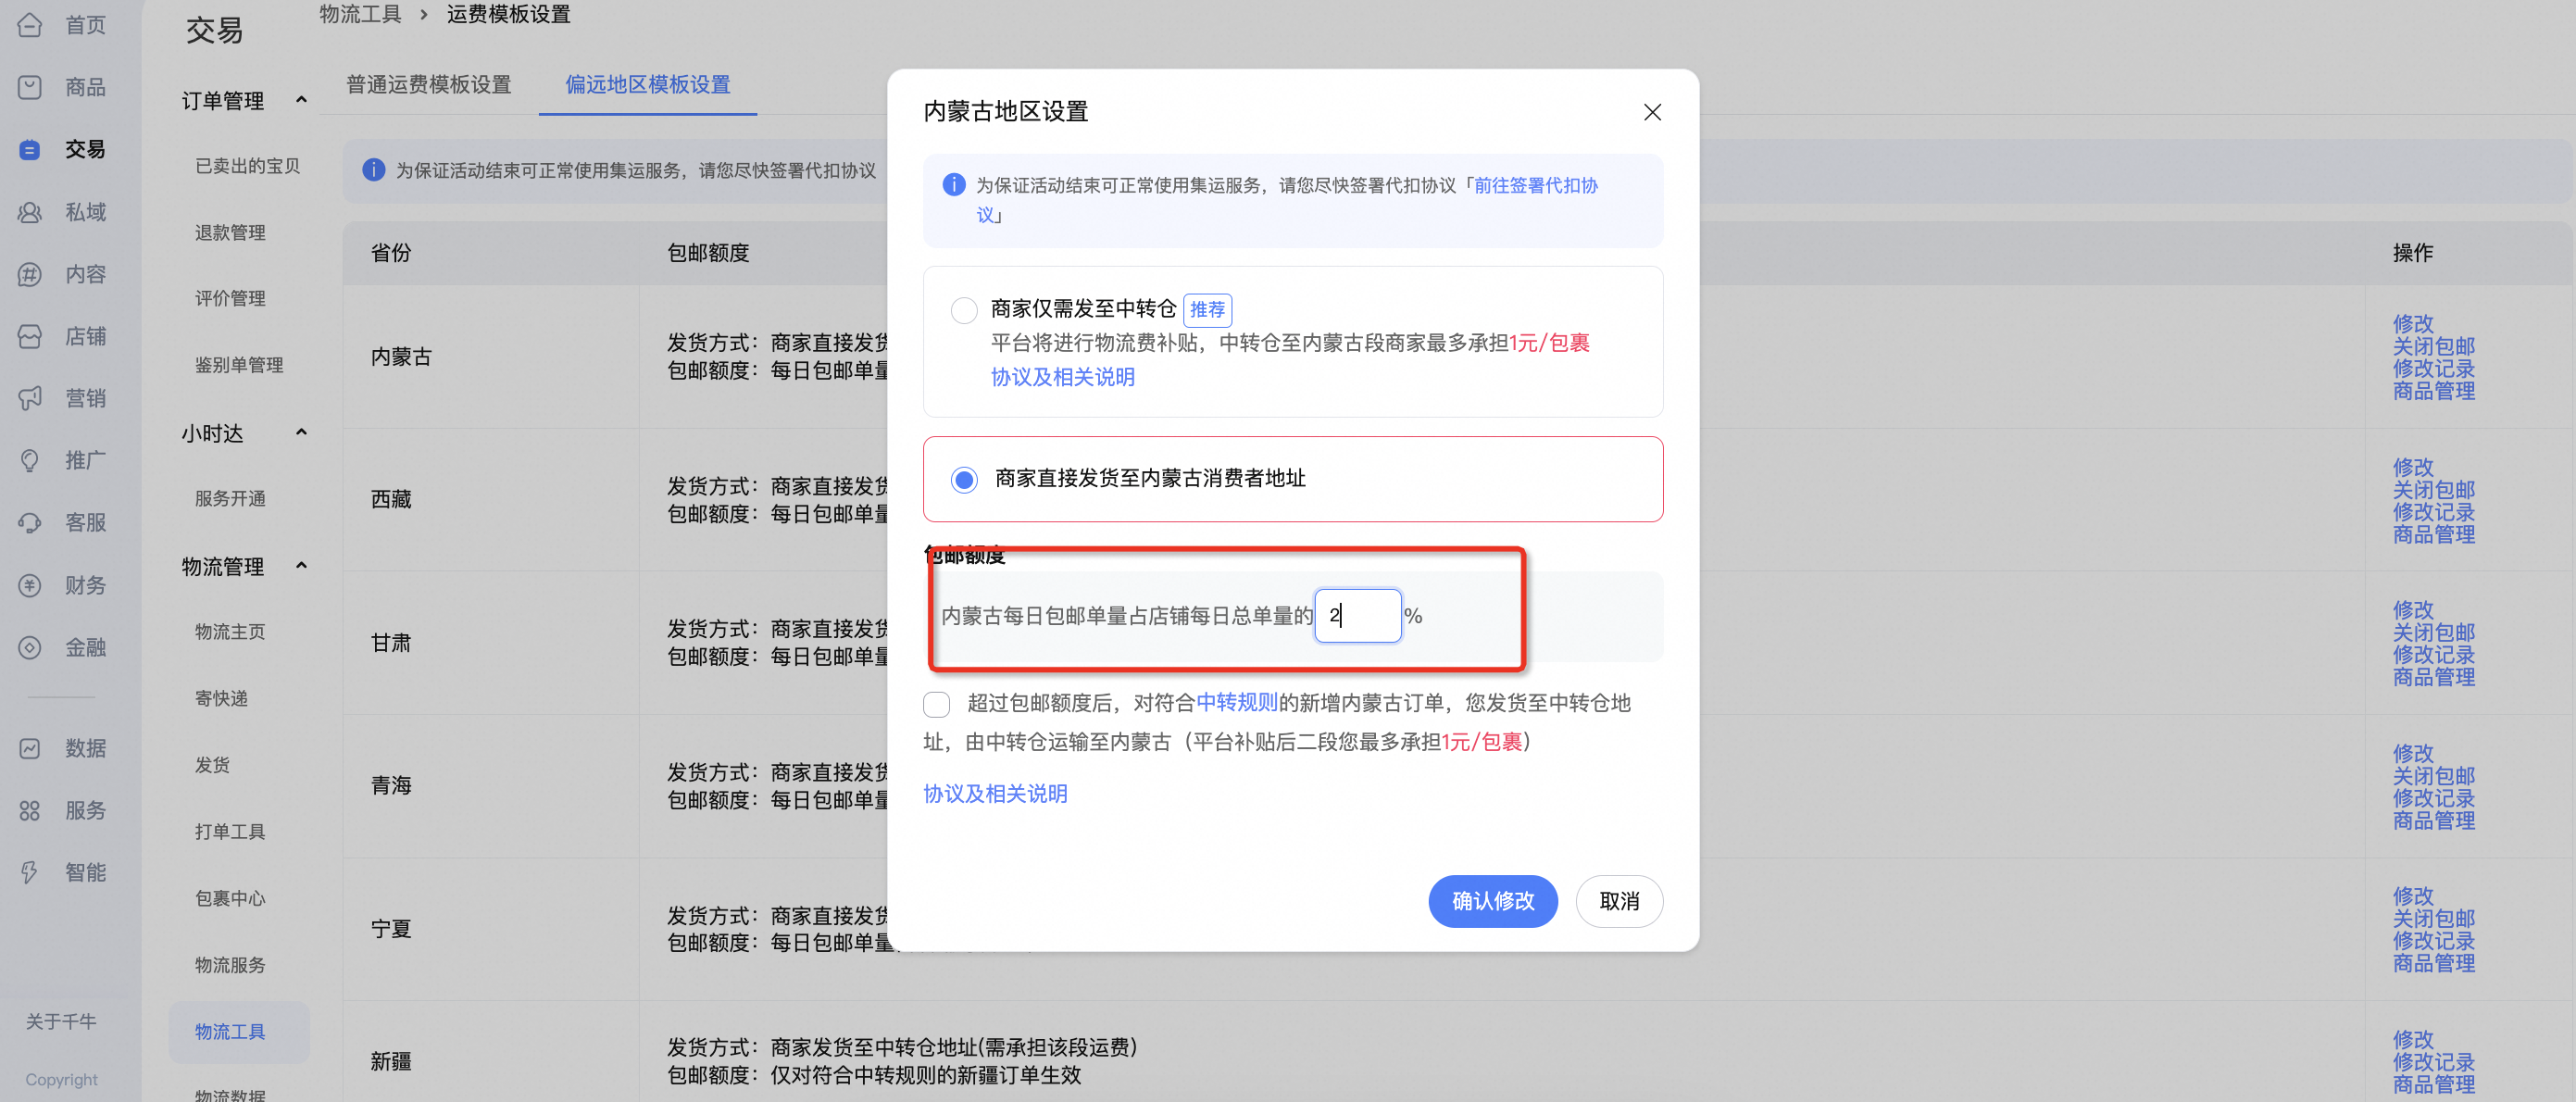Open 评价管理 menu item
Image resolution: width=2576 pixels, height=1102 pixels.
230,298
